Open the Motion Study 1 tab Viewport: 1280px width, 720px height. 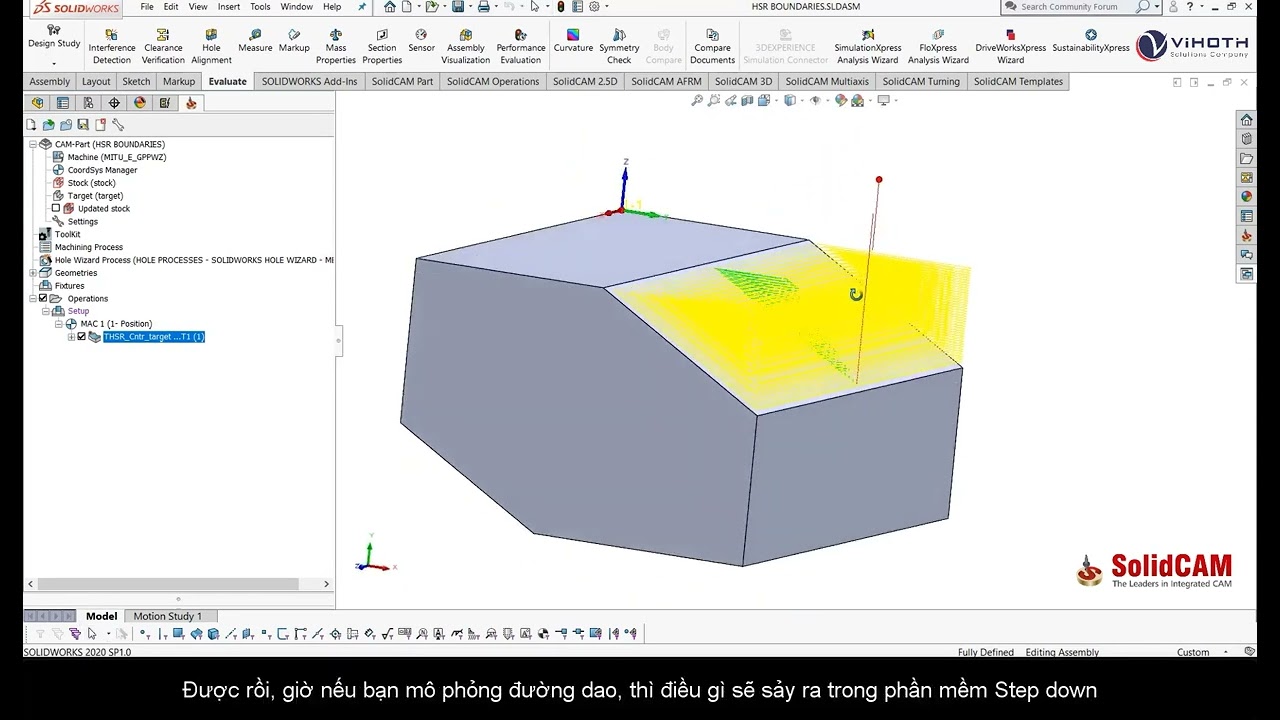click(x=168, y=616)
